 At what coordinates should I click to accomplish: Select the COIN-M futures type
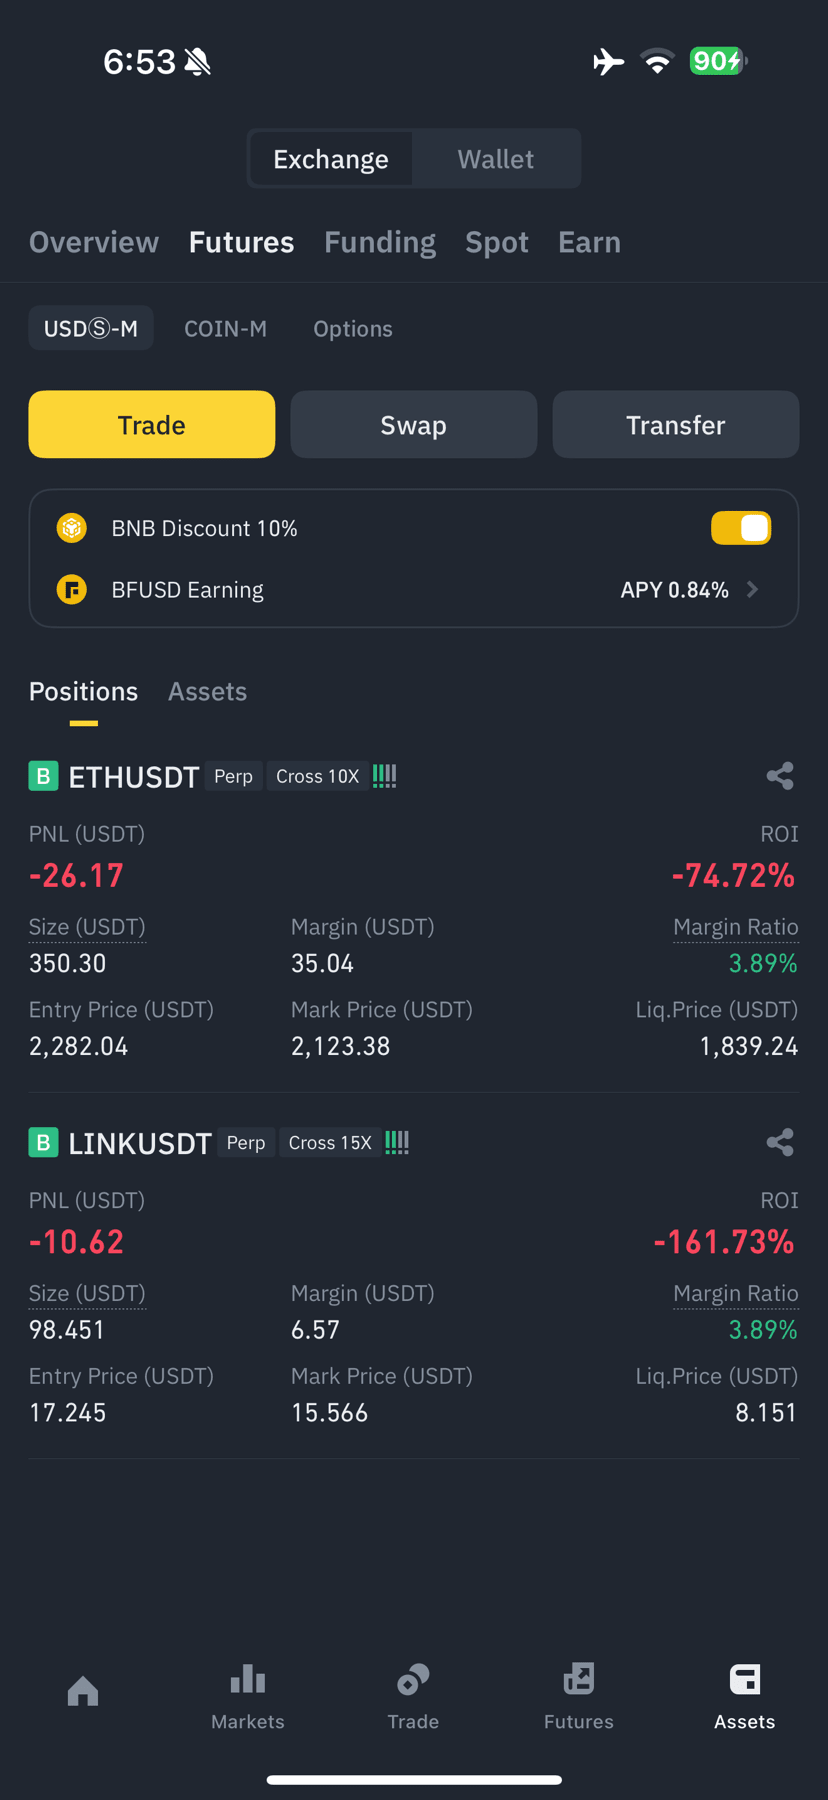pyautogui.click(x=226, y=328)
